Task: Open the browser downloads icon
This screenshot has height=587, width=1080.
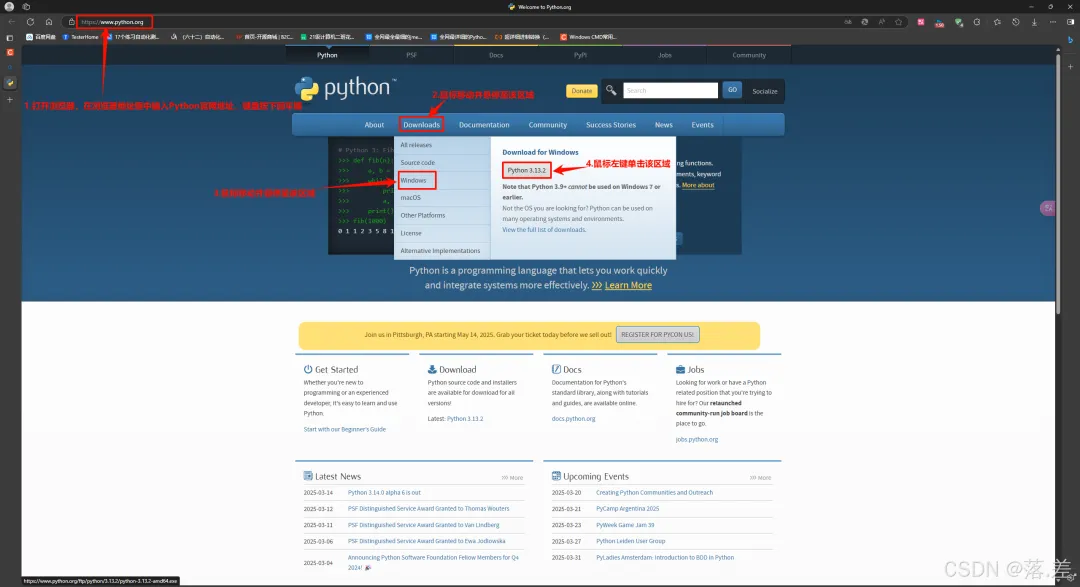Action: click(x=1034, y=22)
